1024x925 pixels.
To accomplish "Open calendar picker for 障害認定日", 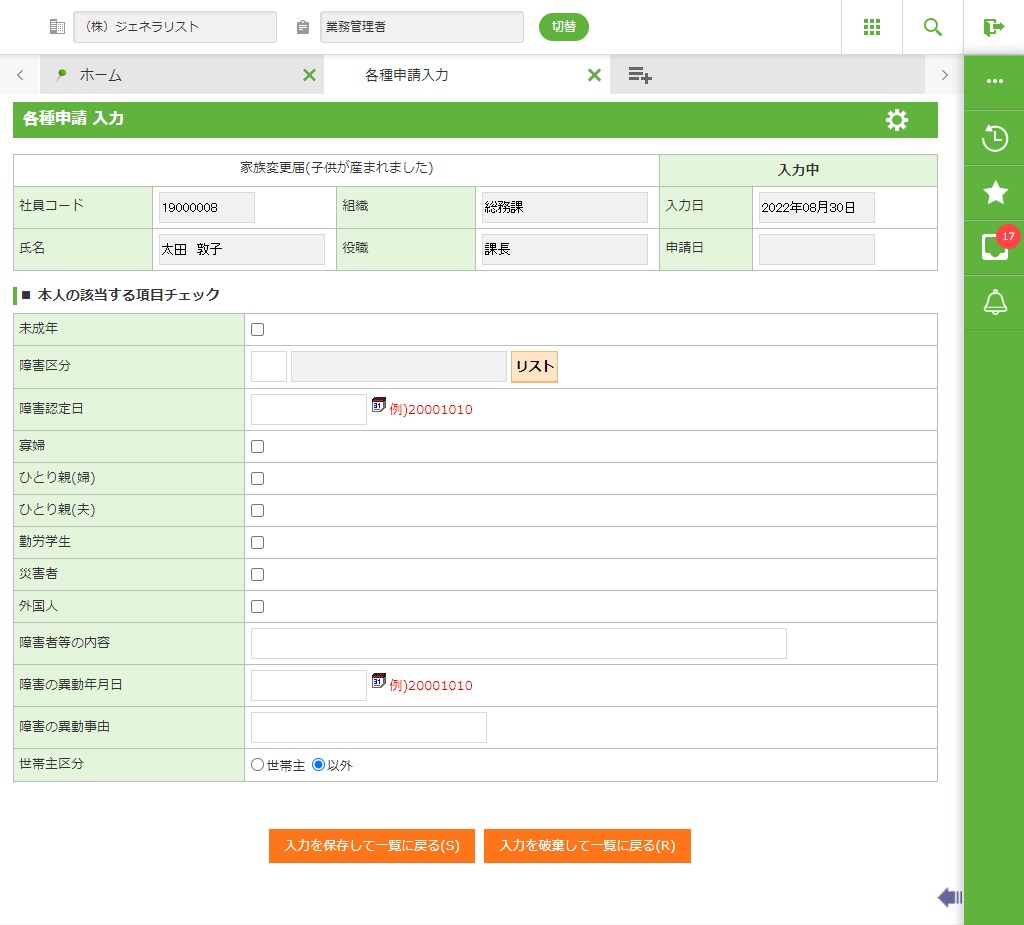I will (x=379, y=404).
